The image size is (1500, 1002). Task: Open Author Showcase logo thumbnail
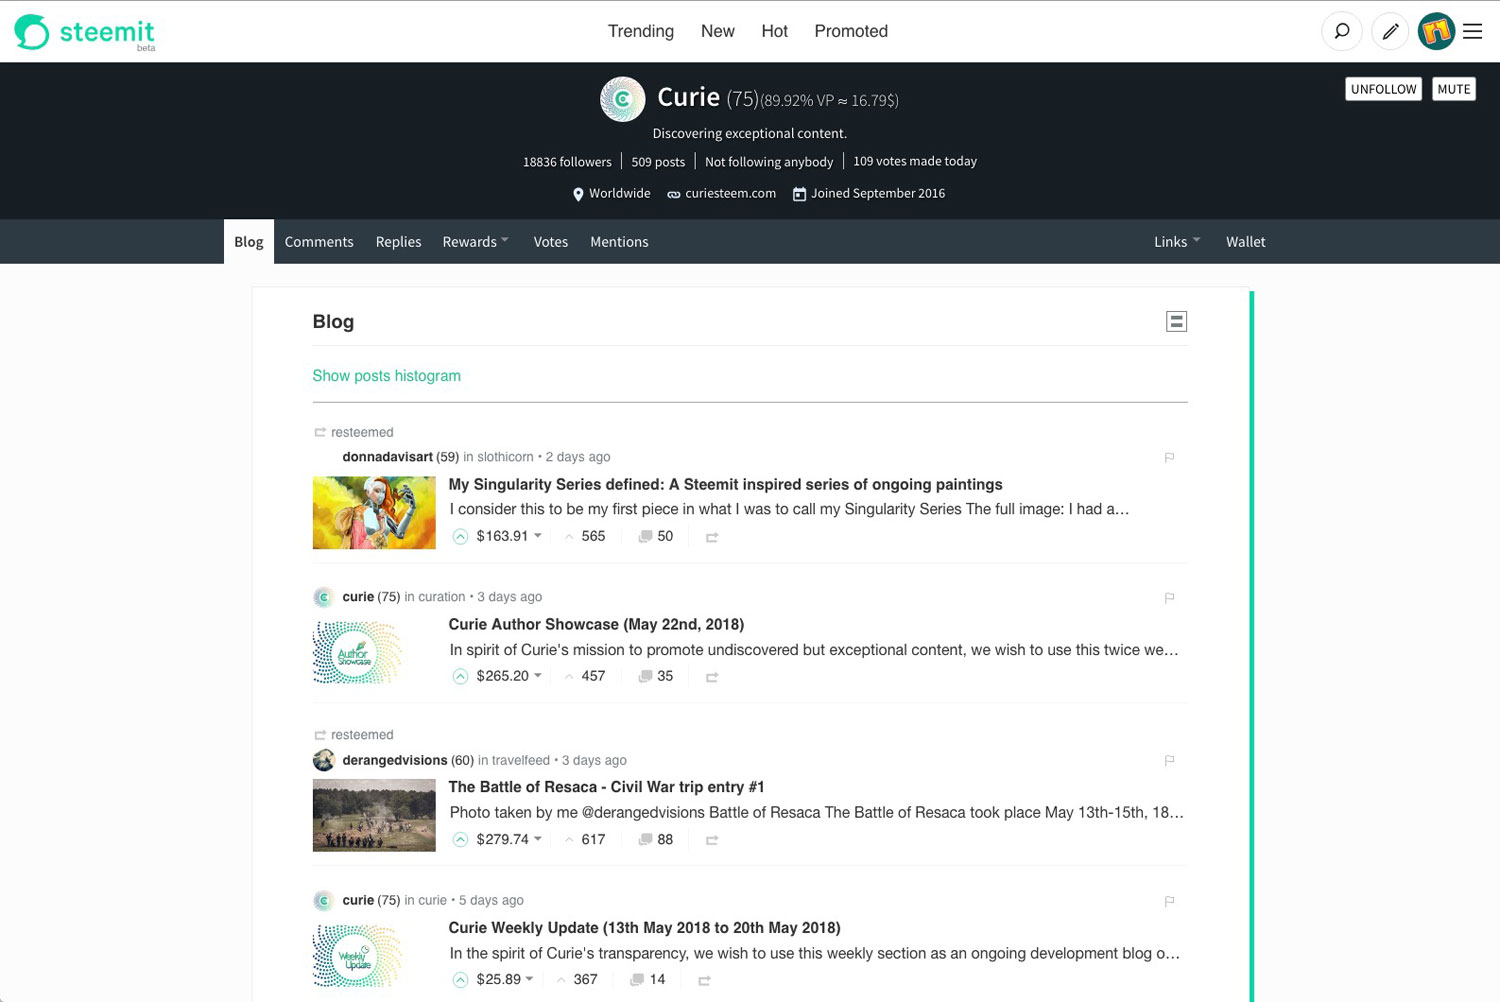coord(357,652)
